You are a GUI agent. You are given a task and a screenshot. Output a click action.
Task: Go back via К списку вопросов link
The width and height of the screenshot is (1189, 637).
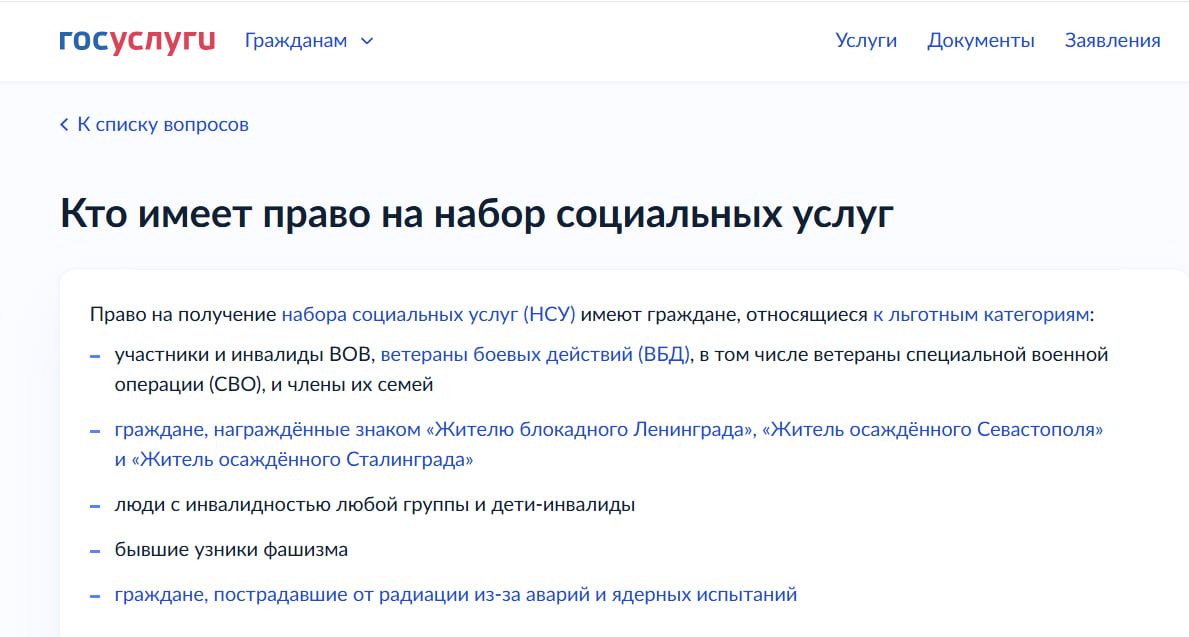[154, 124]
